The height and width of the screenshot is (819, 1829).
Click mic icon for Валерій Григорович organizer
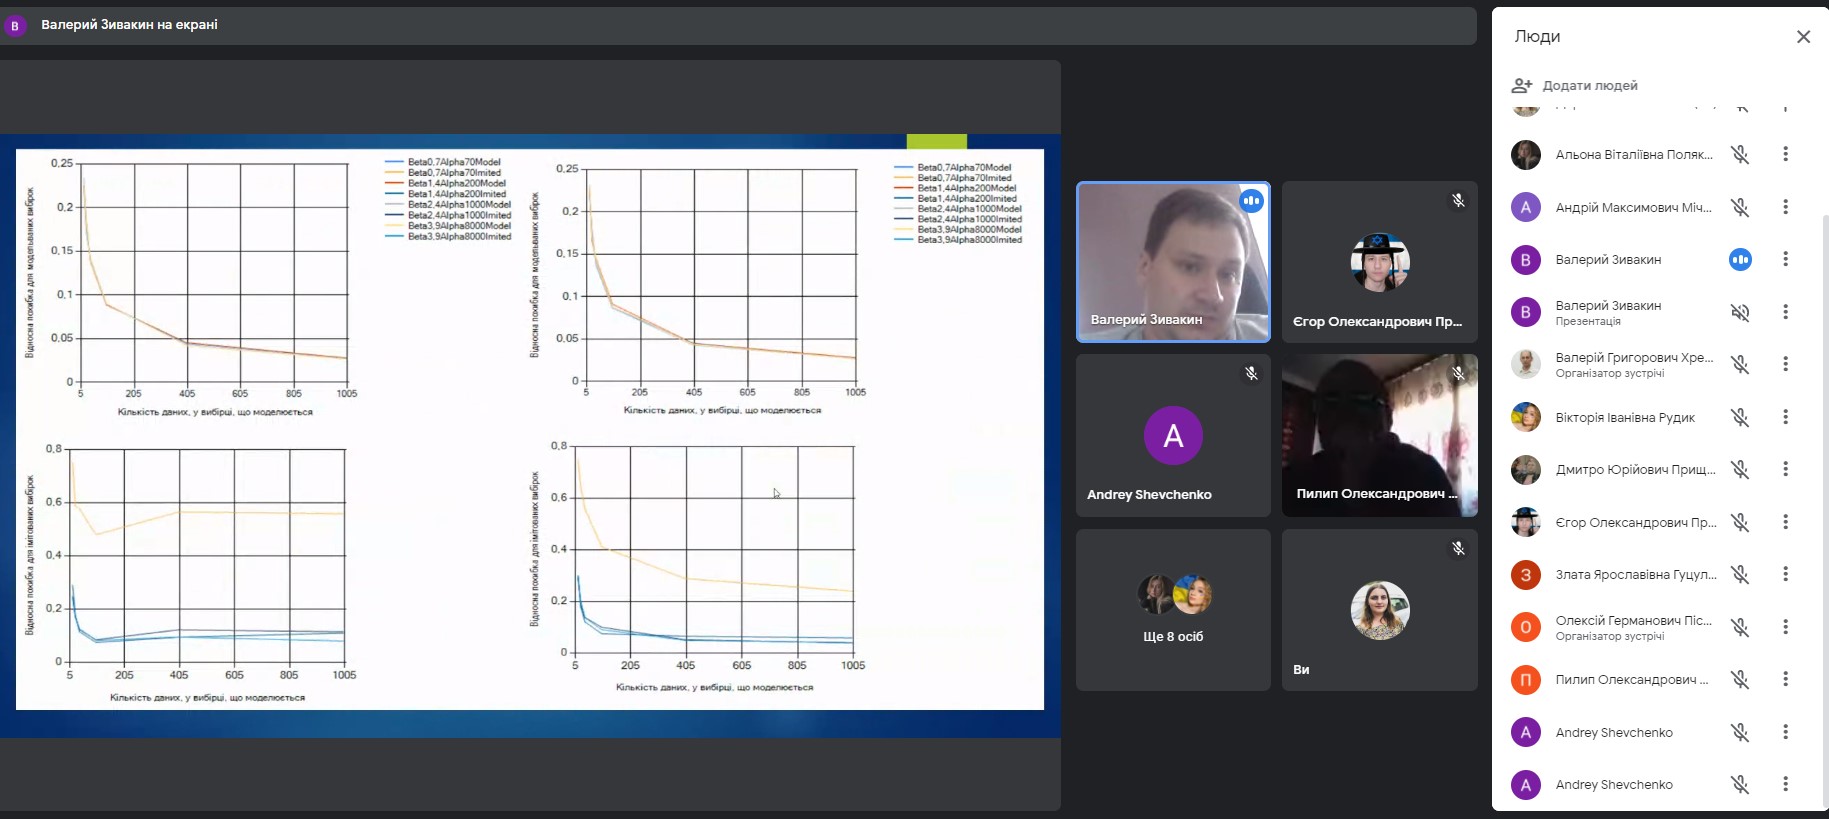tap(1740, 364)
